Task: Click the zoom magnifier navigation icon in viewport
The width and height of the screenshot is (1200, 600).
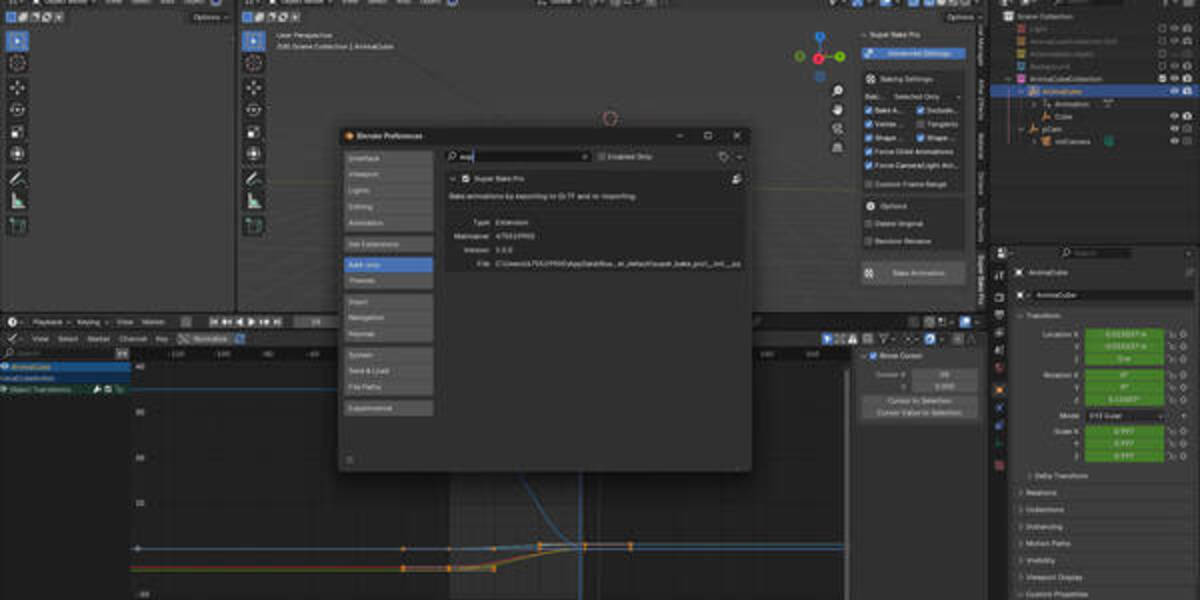Action: point(837,91)
